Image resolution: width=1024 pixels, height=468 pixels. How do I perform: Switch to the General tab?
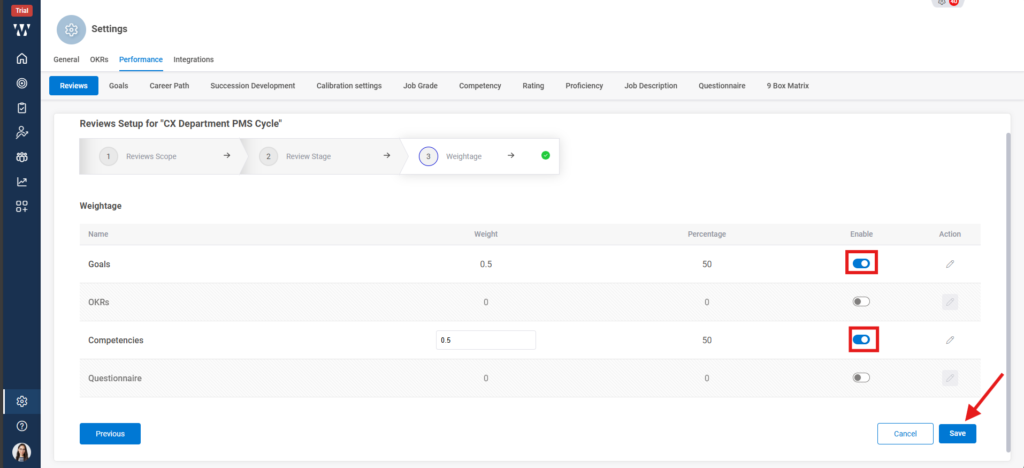click(66, 59)
